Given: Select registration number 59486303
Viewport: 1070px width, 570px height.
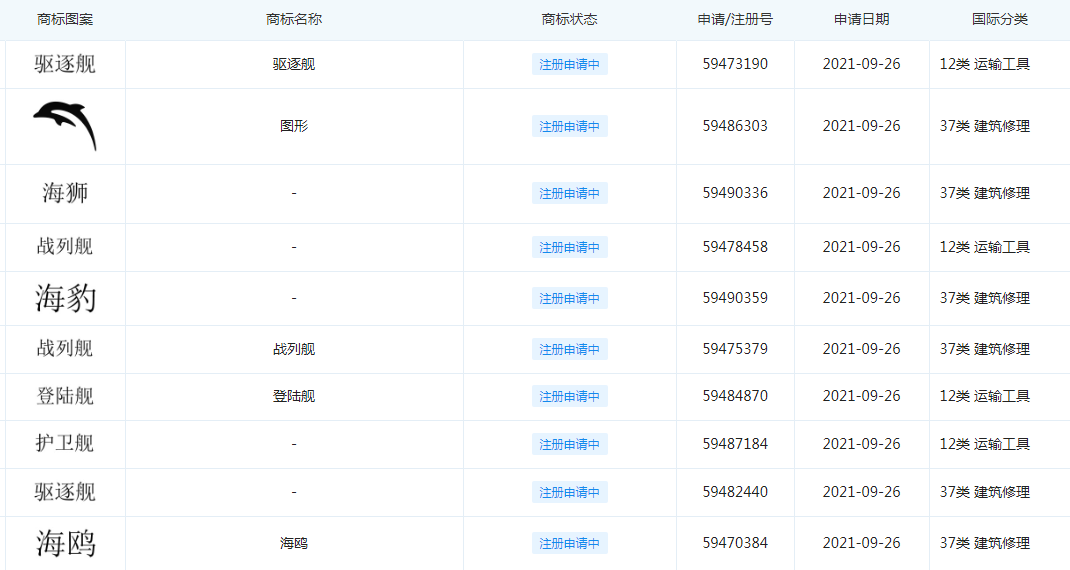Looking at the screenshot, I should pyautogui.click(x=735, y=126).
